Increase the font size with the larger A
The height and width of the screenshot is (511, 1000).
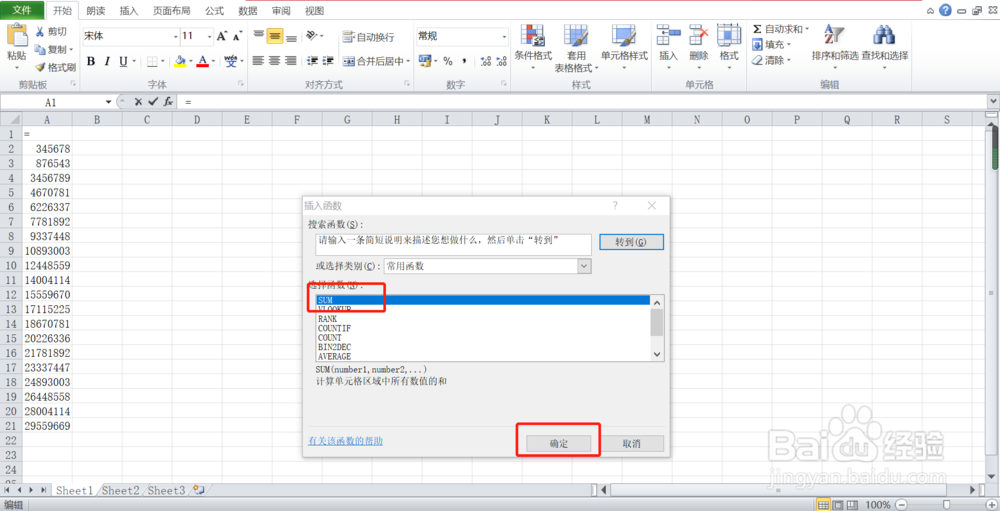point(221,36)
